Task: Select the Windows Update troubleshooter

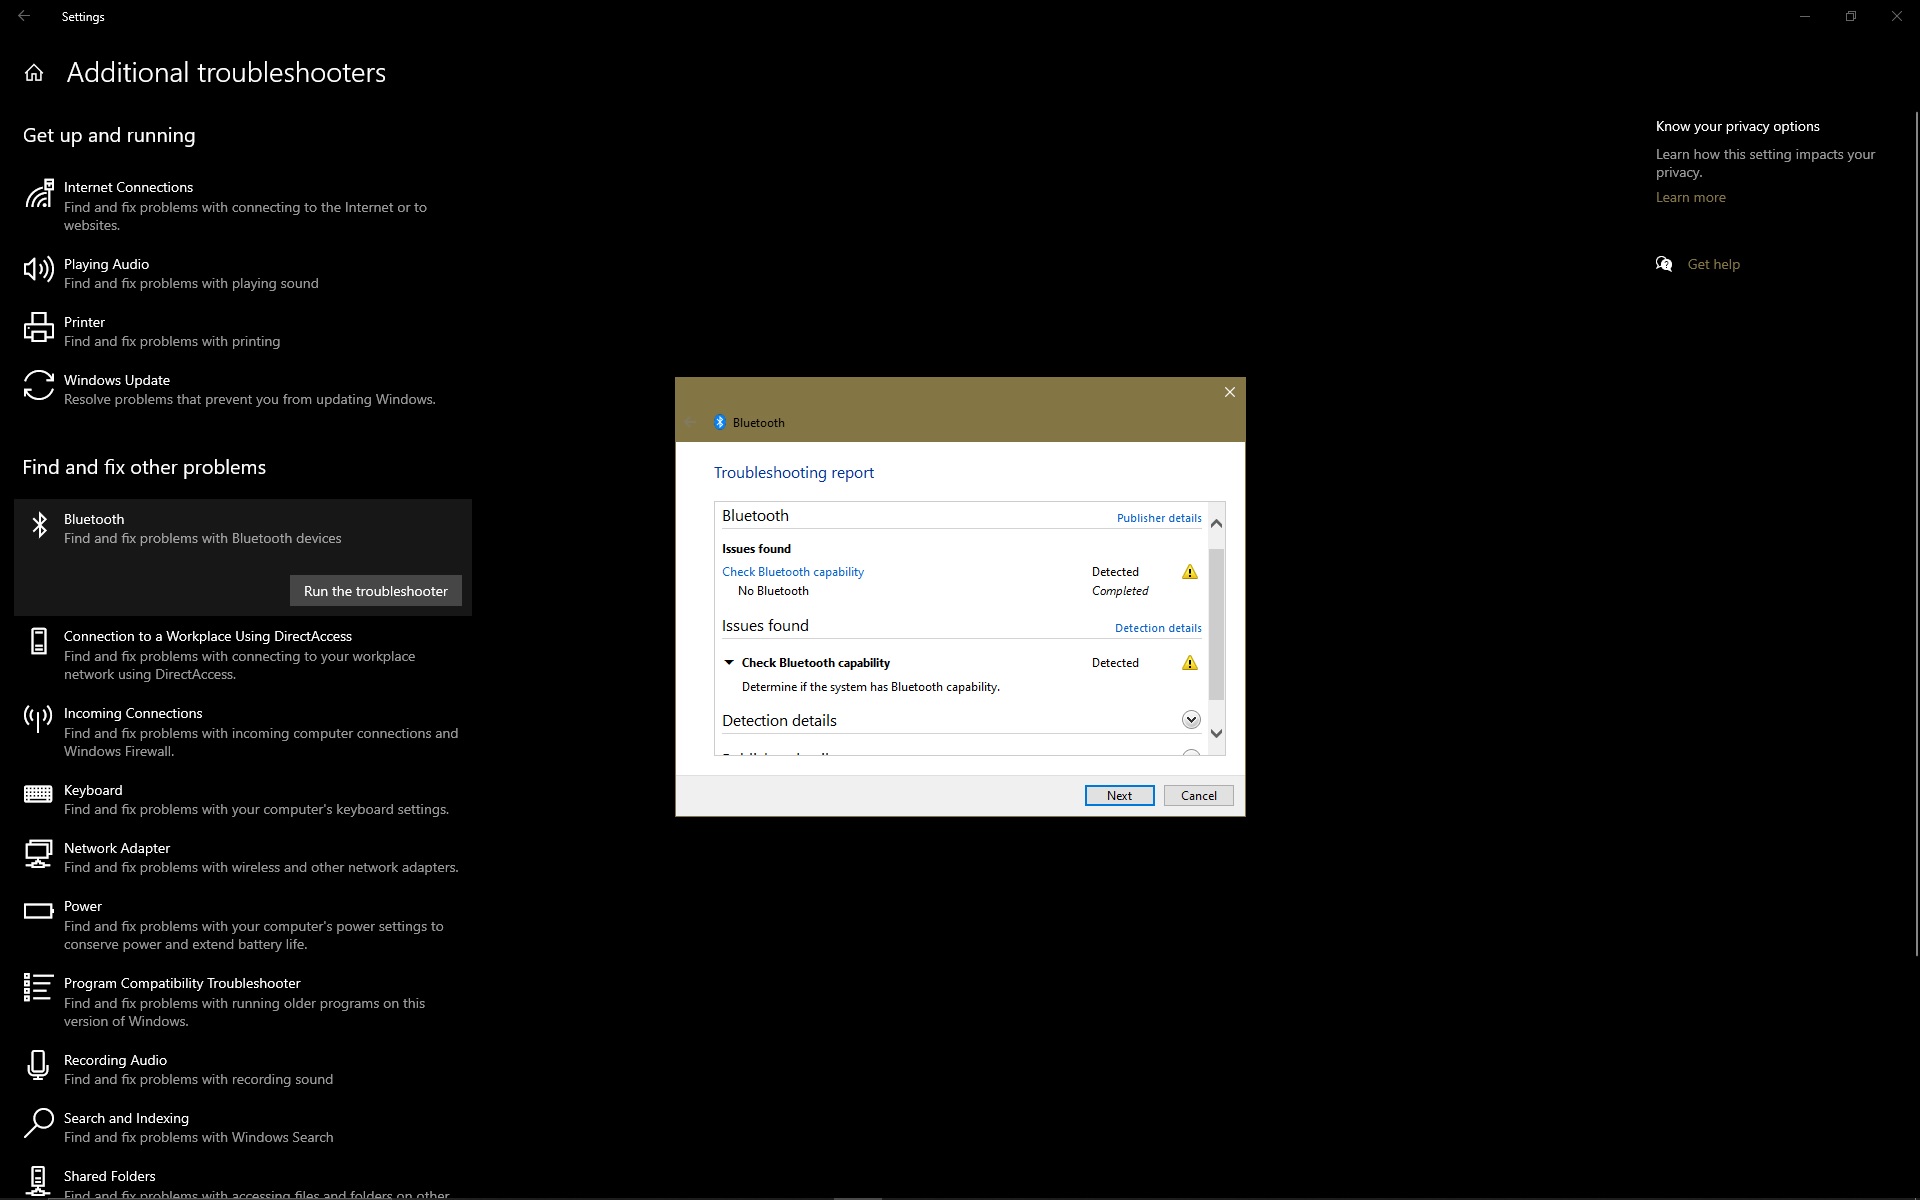Action: [x=243, y=389]
